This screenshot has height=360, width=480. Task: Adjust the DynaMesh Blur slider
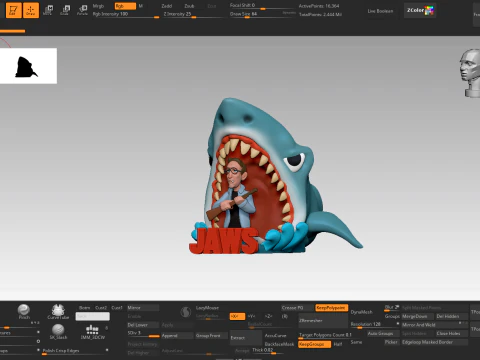click(x=392, y=308)
